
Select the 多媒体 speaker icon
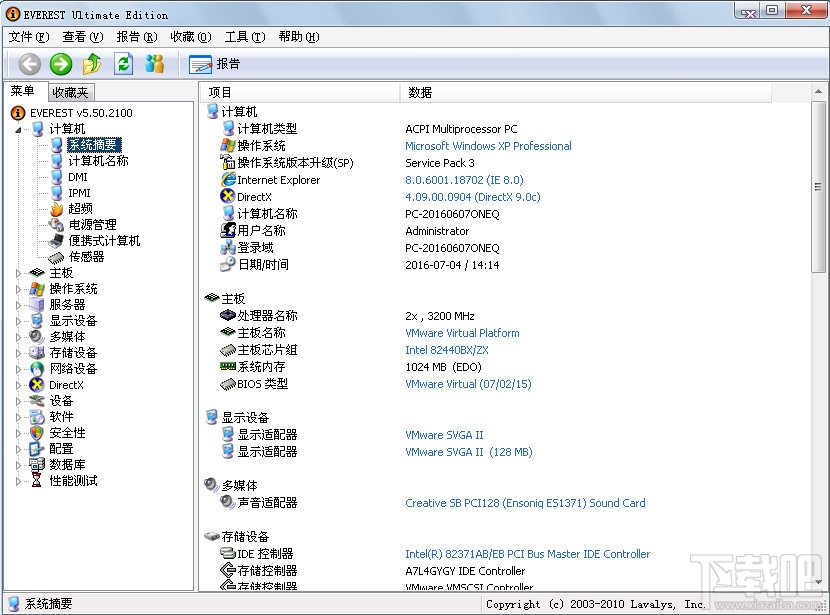coord(38,336)
